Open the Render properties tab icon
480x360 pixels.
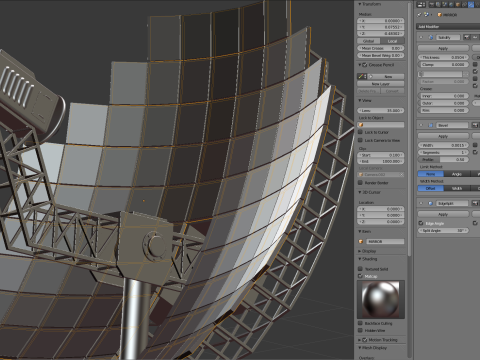432,5
